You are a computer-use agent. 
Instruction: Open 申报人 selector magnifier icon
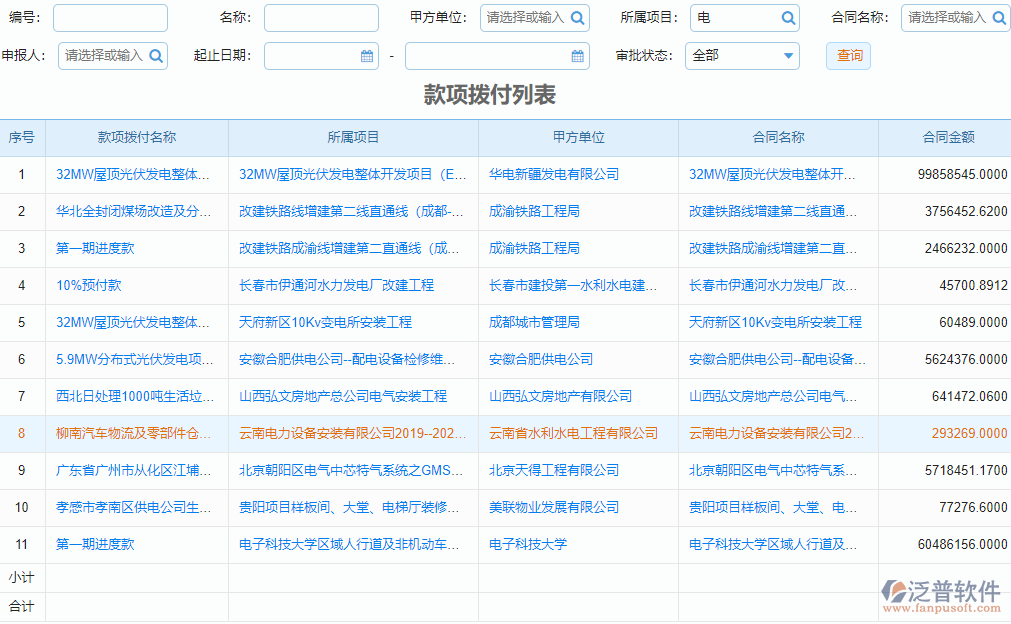pos(155,56)
